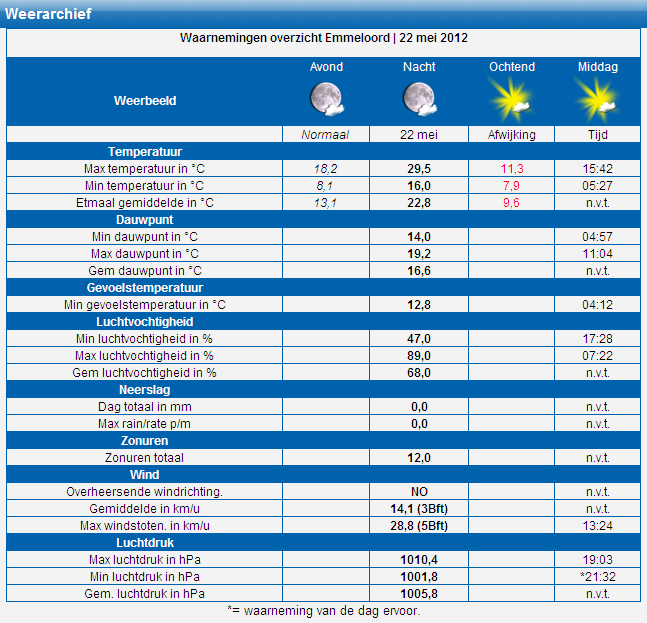Click the Luchtdruk section header
Screen dimensions: 647x623
(145, 543)
